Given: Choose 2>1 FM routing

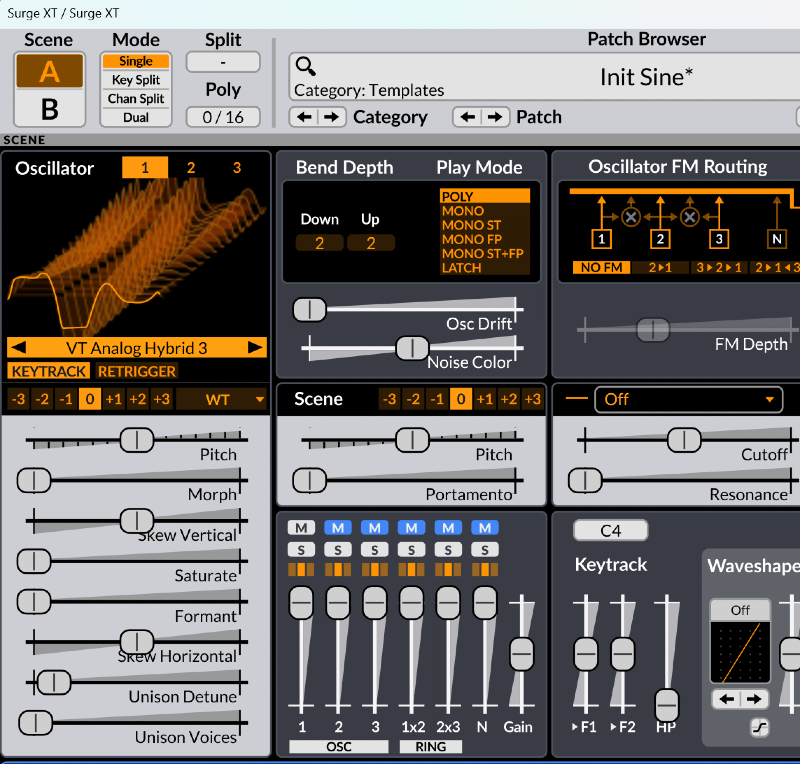Looking at the screenshot, I should (x=660, y=267).
